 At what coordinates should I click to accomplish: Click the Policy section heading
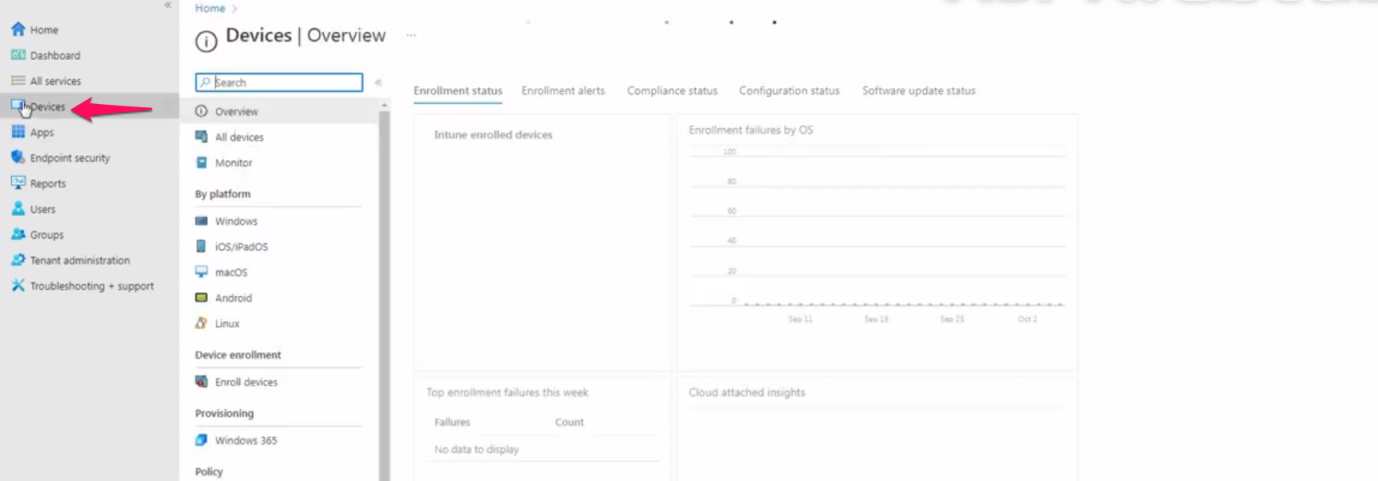point(209,472)
